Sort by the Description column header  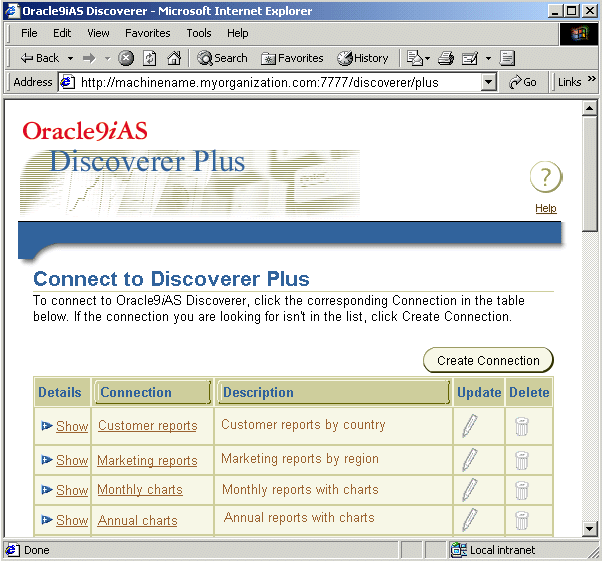[333, 392]
